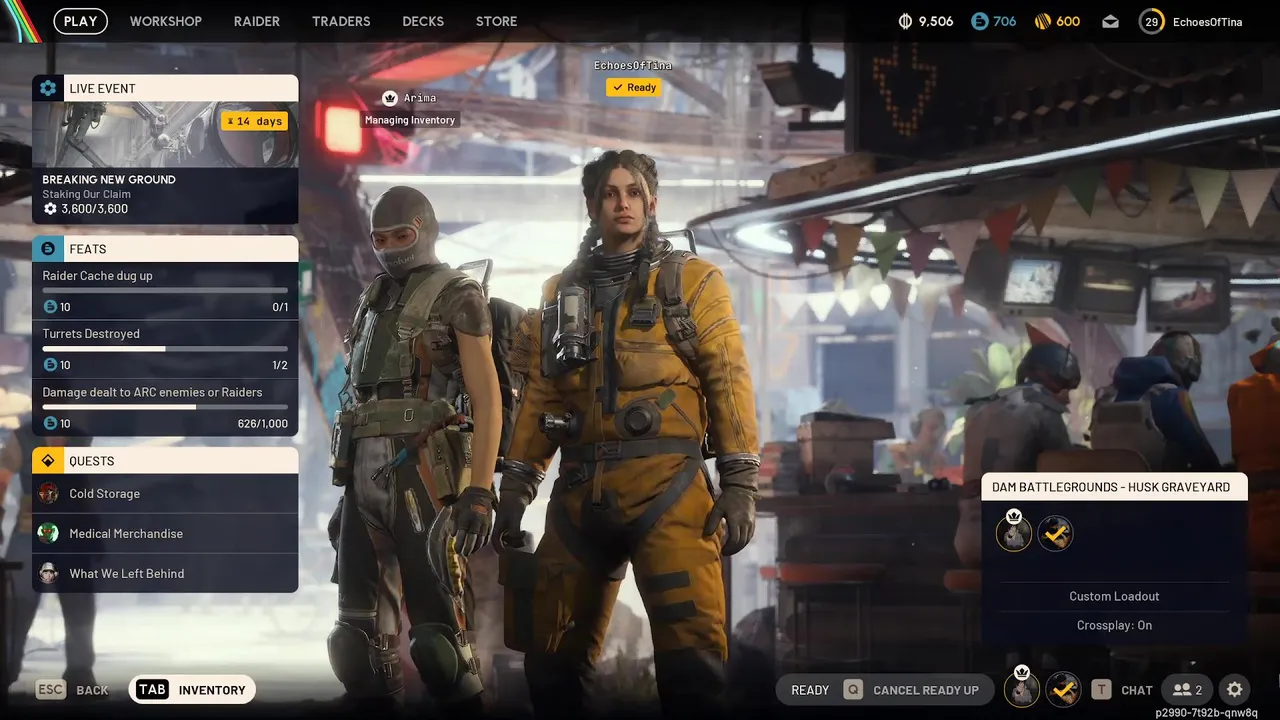Screen dimensions: 1280x720
Task: Click the coin currency icon beside 9,506
Action: pos(906,21)
